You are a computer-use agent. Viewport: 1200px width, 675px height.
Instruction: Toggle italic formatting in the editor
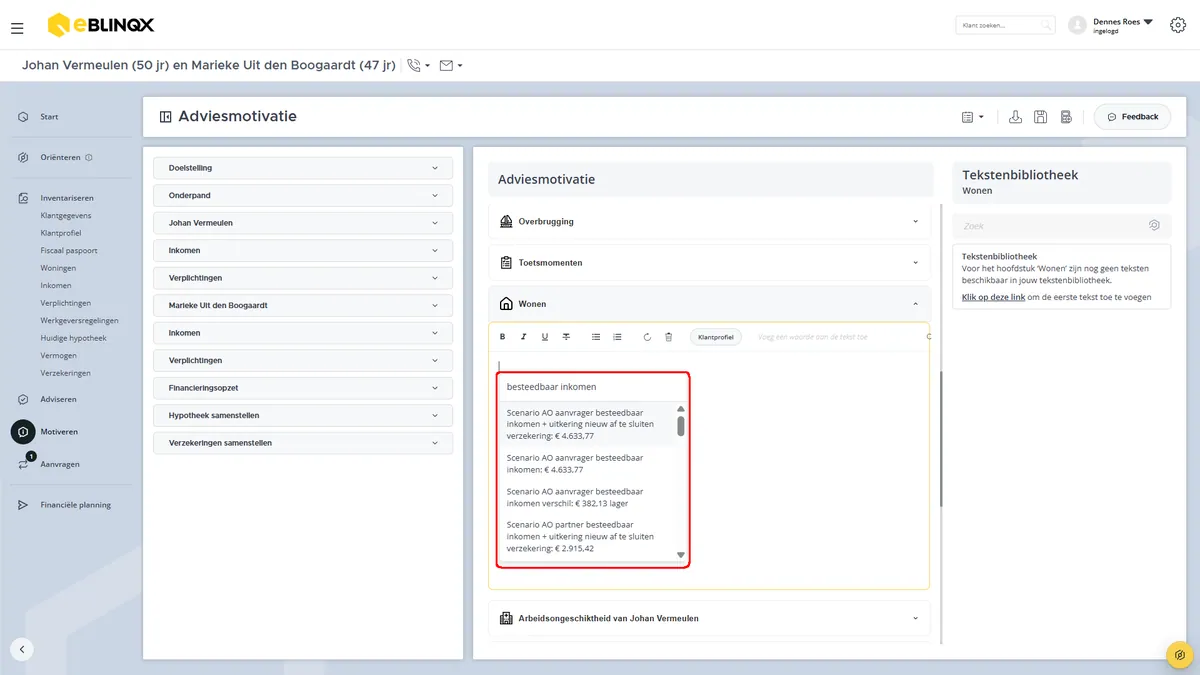click(x=523, y=337)
